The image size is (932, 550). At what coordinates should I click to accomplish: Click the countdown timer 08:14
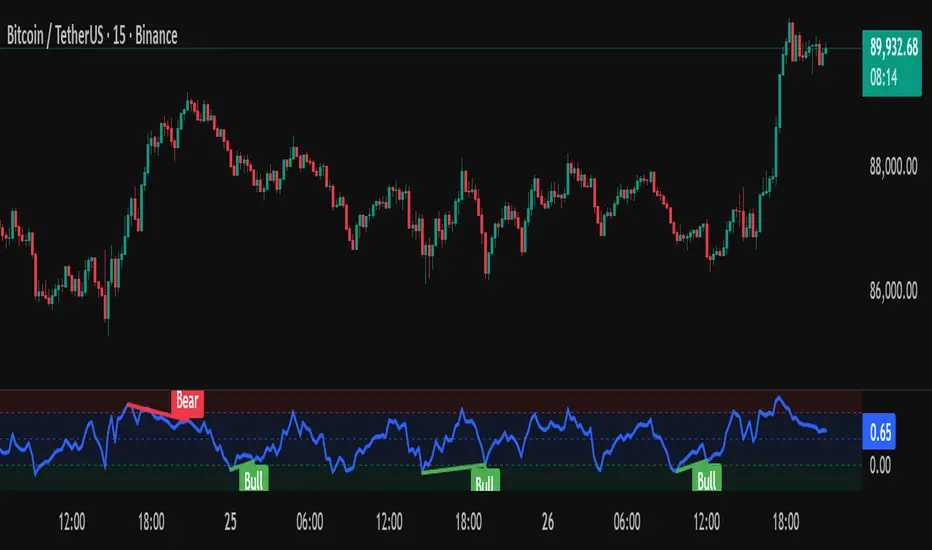pyautogui.click(x=884, y=78)
